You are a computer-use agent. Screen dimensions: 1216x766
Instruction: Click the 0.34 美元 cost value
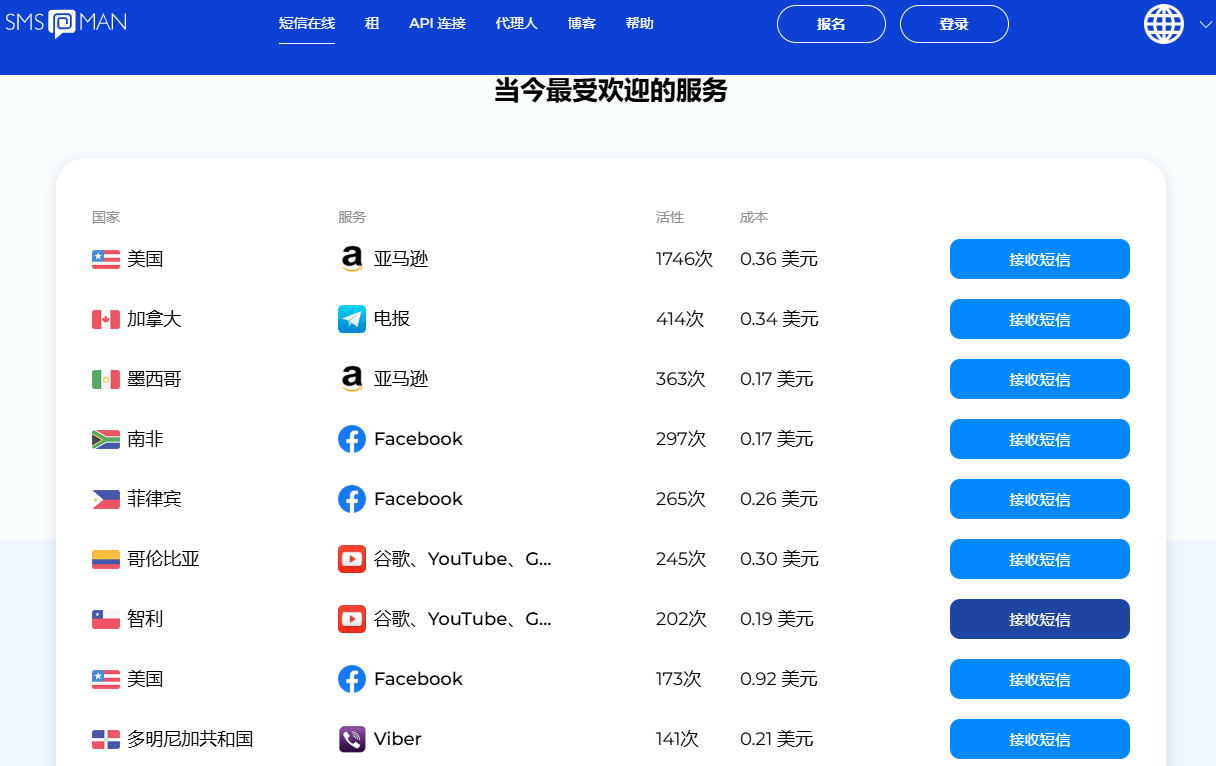click(779, 319)
